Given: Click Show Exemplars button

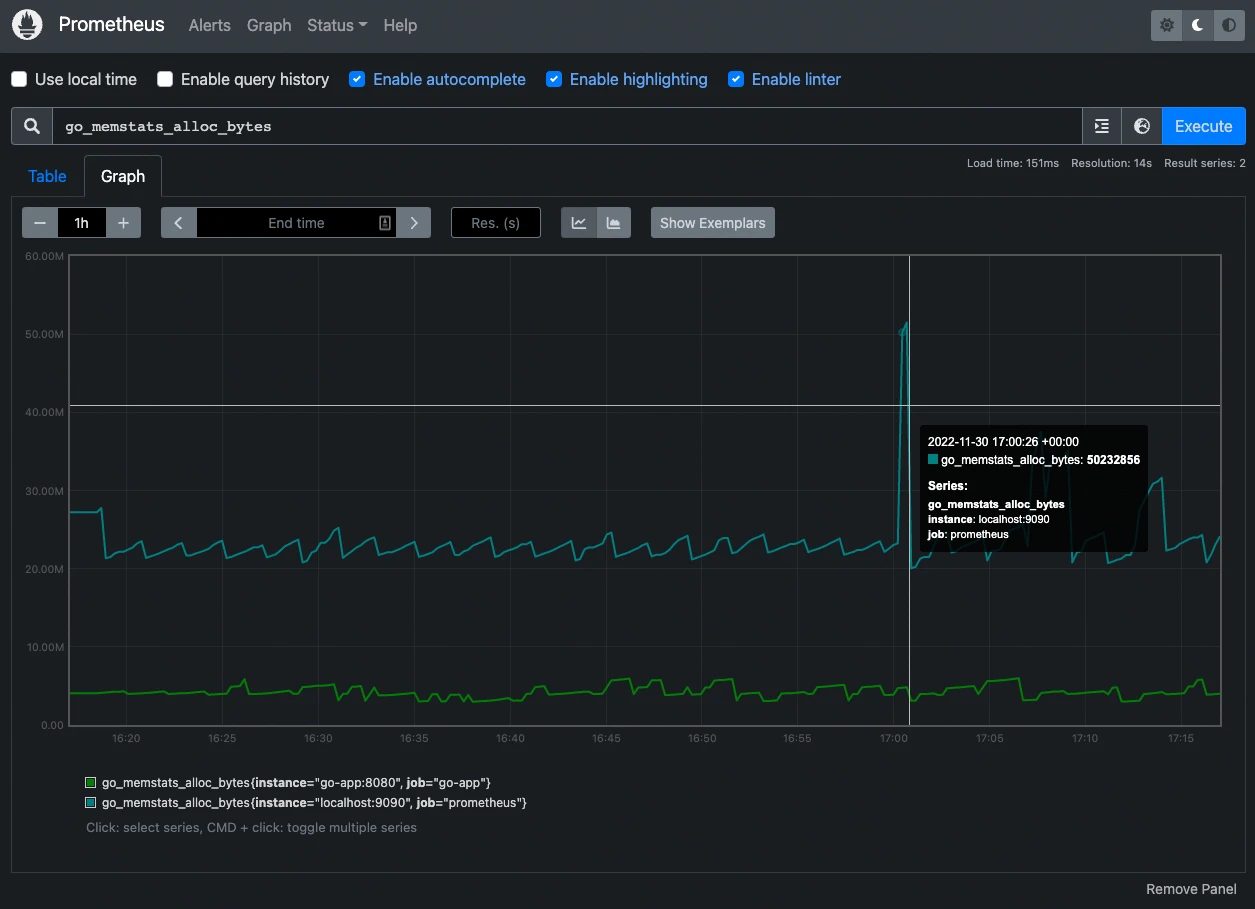Looking at the screenshot, I should [x=713, y=223].
